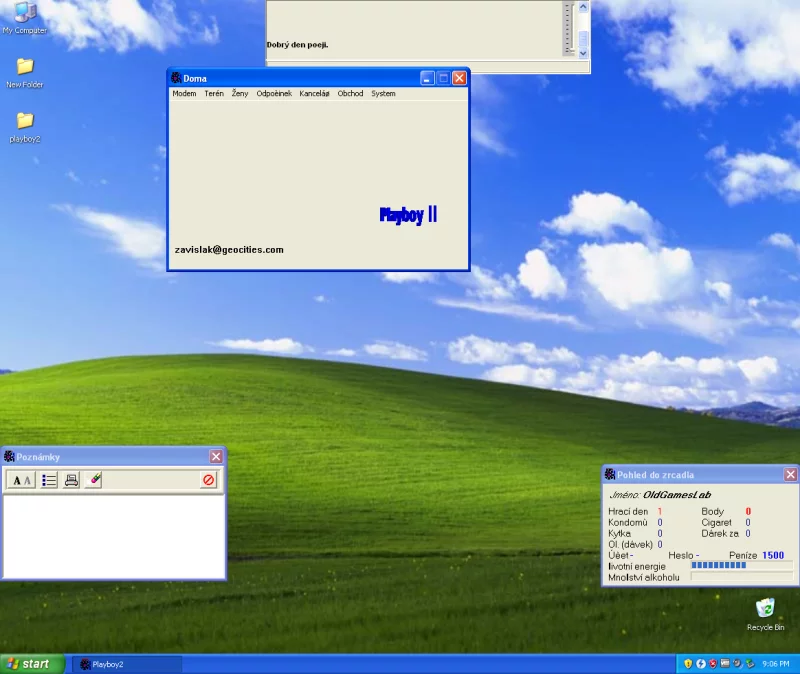Open the Recycle Bin icon
The height and width of the screenshot is (674, 800).
click(x=765, y=614)
